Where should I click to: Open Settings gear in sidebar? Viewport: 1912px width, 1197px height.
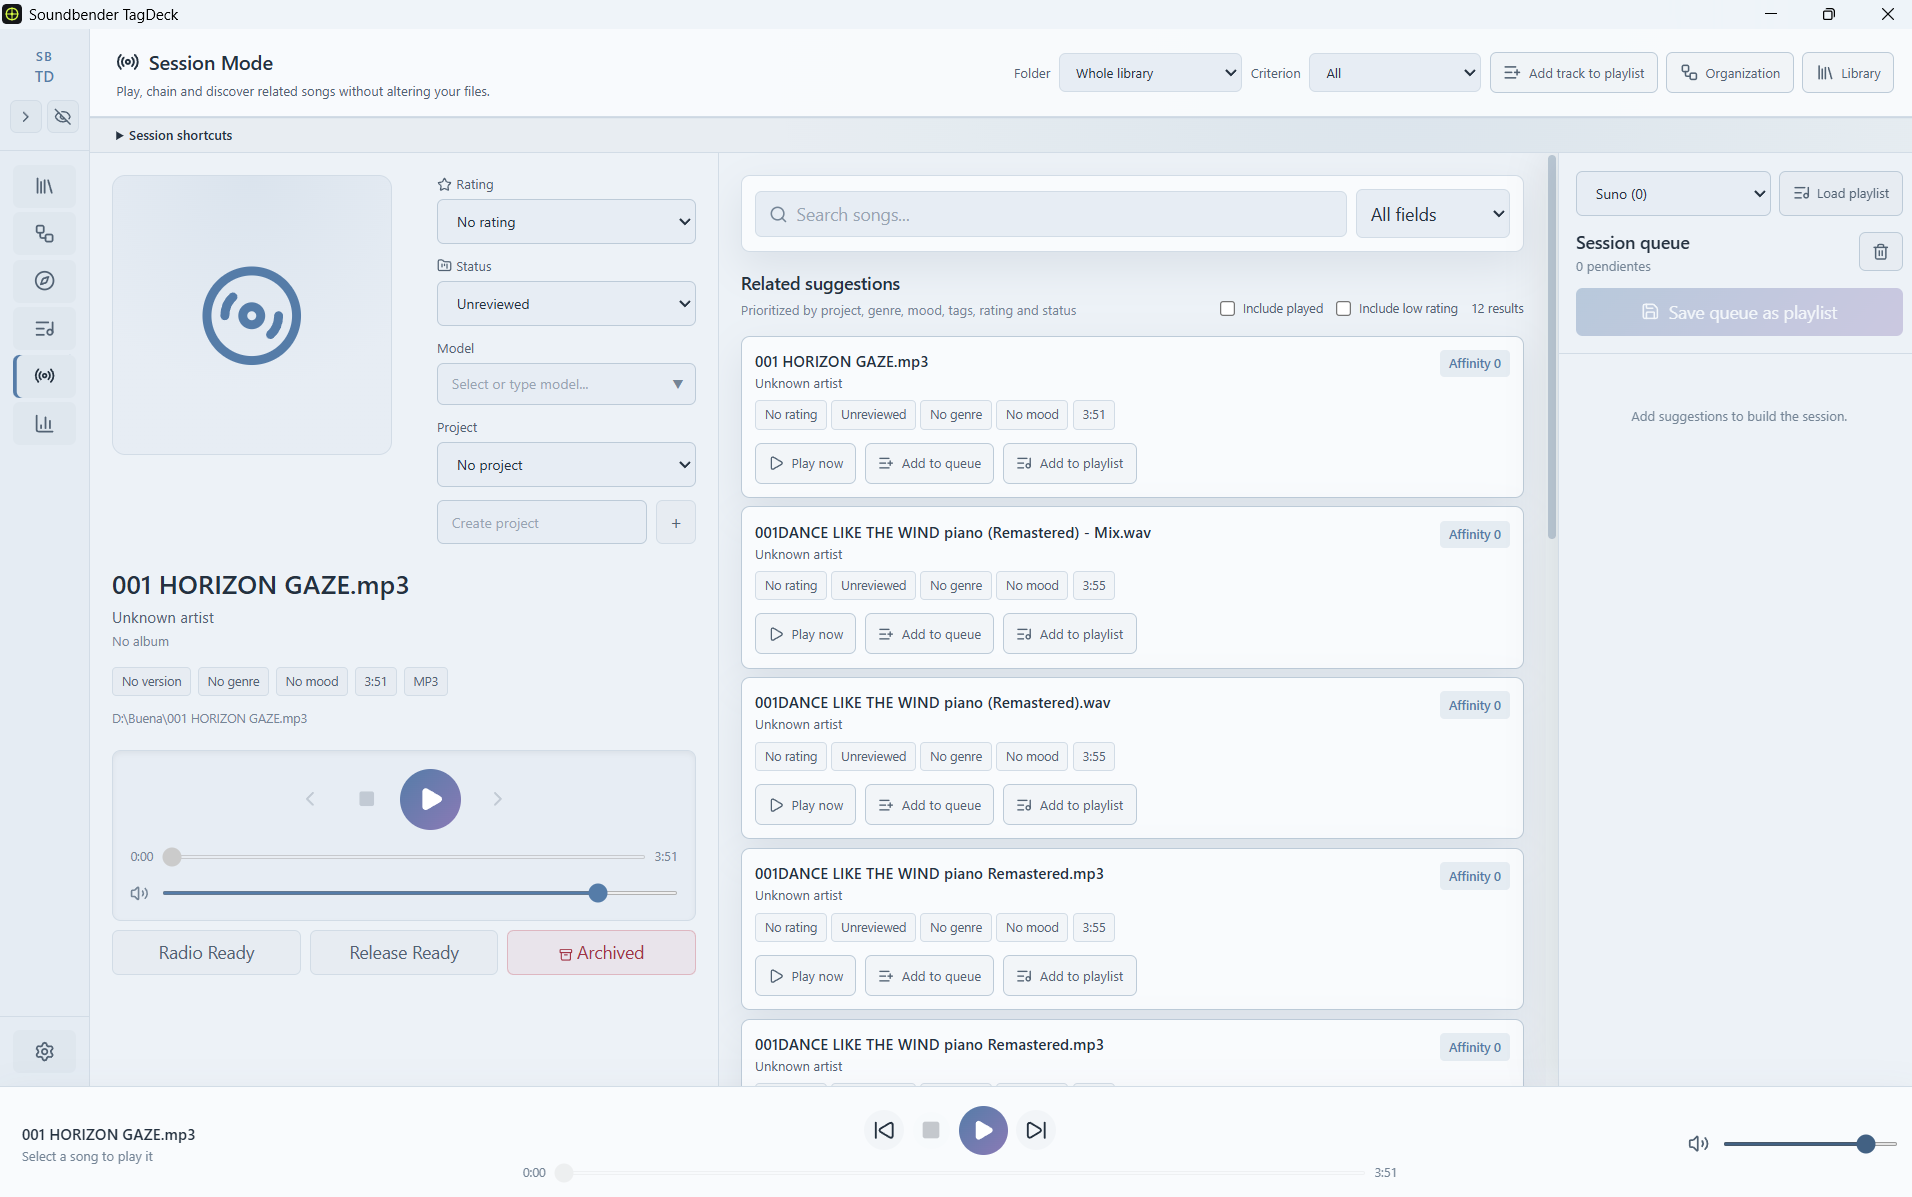(x=44, y=1051)
